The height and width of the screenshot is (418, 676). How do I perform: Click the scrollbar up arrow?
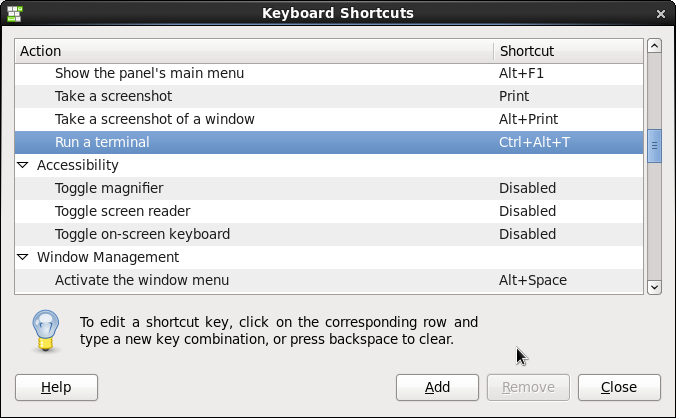(655, 46)
